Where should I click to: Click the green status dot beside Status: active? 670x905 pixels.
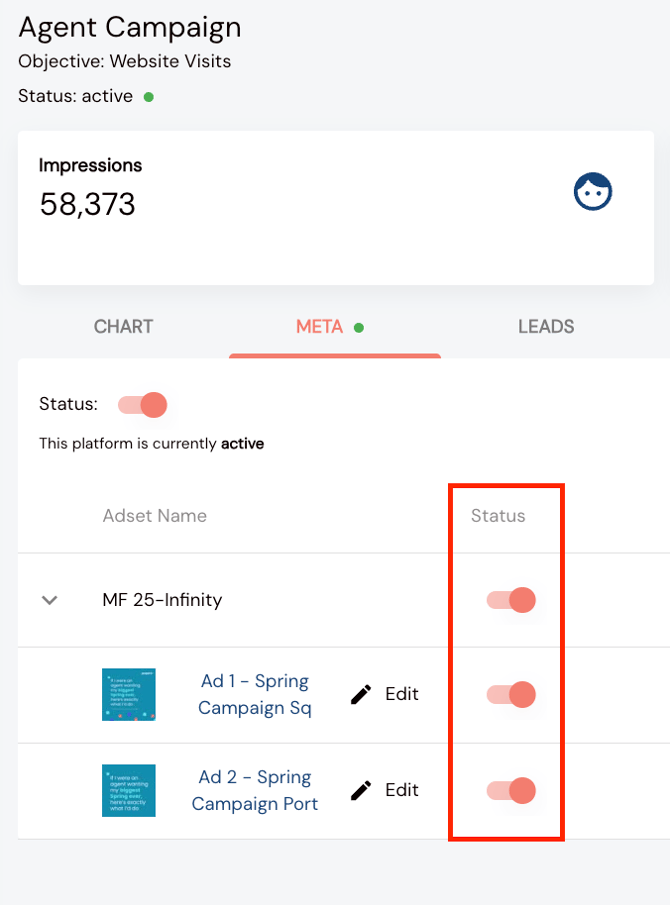pyautogui.click(x=149, y=97)
